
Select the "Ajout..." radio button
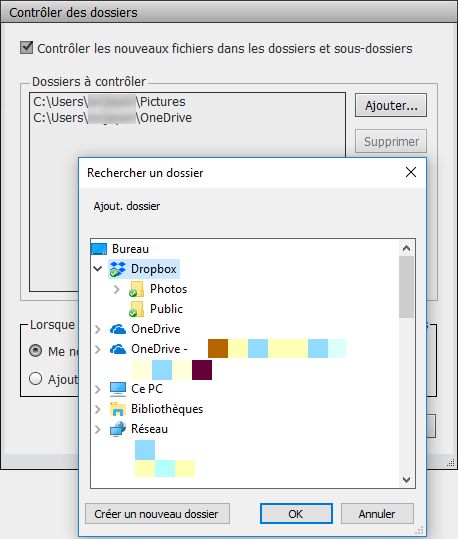(36, 379)
